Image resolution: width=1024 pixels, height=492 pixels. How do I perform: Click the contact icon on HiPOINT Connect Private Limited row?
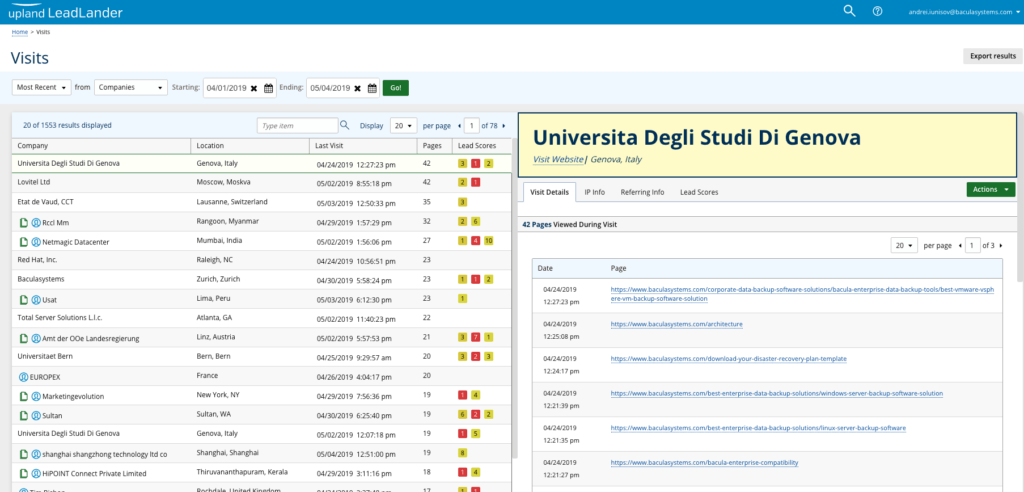[36, 473]
